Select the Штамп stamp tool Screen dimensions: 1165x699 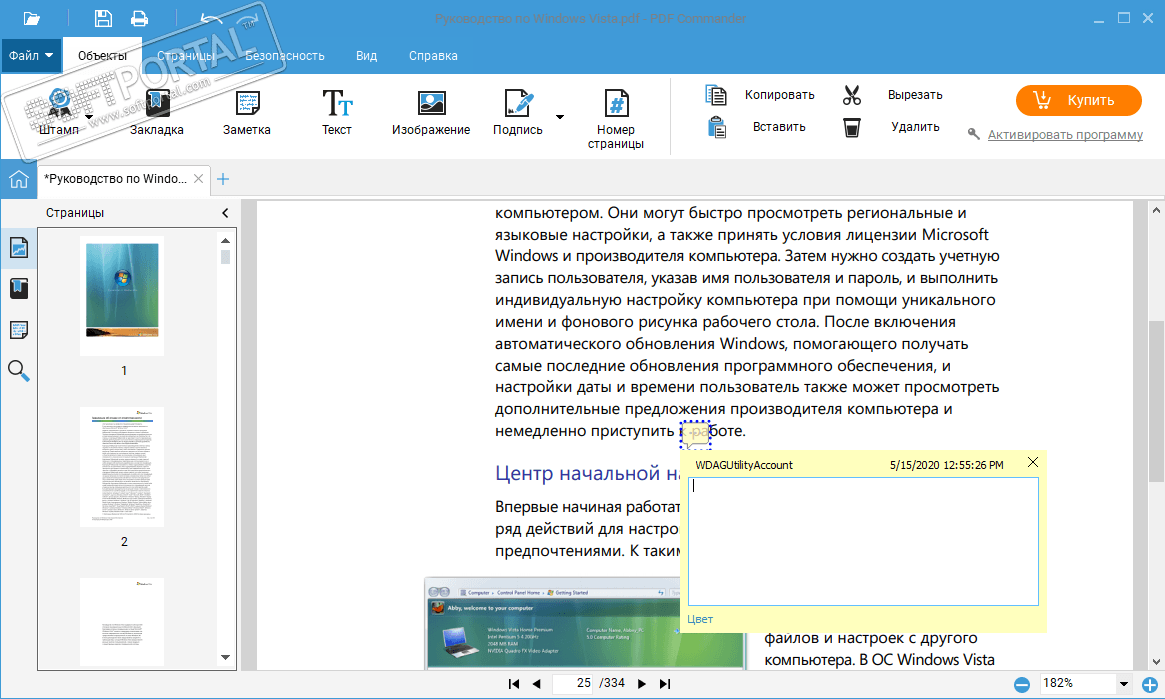59,111
